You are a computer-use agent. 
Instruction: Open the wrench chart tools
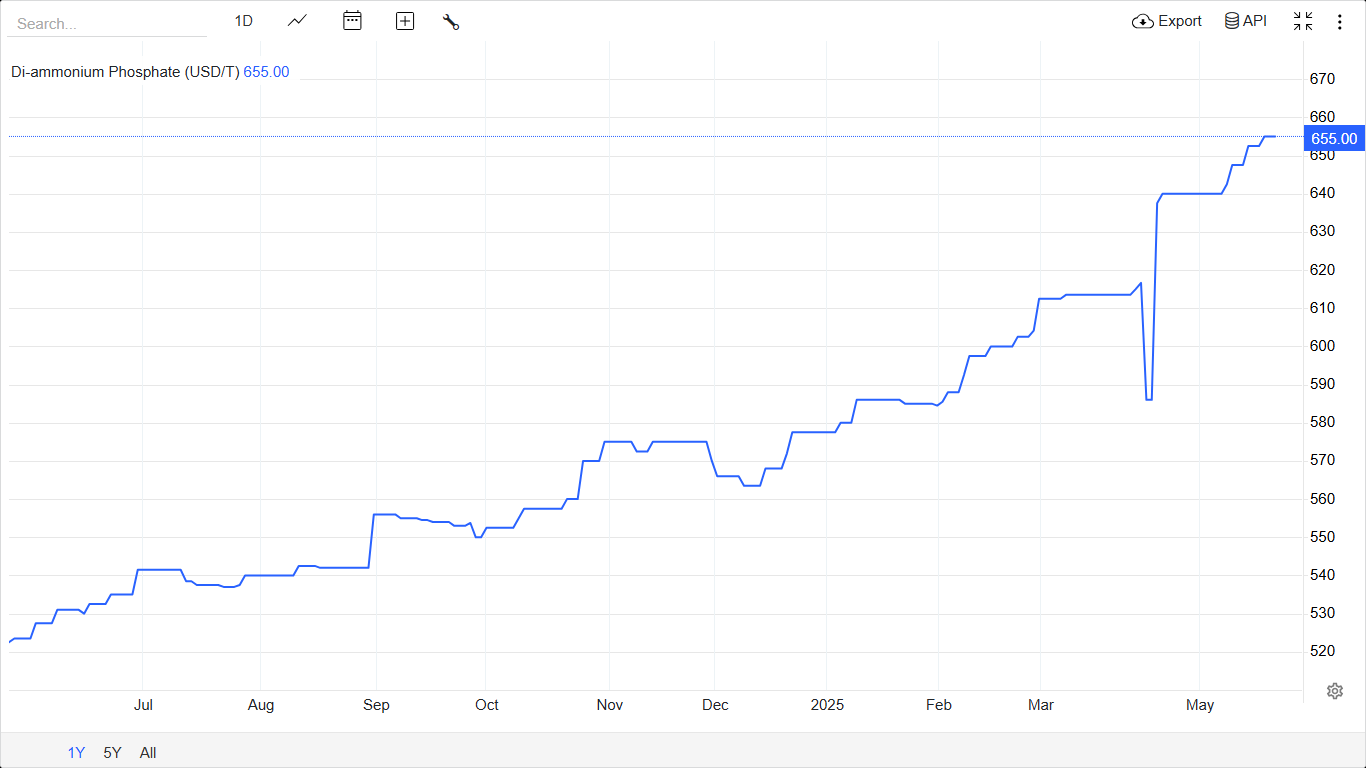tap(451, 21)
